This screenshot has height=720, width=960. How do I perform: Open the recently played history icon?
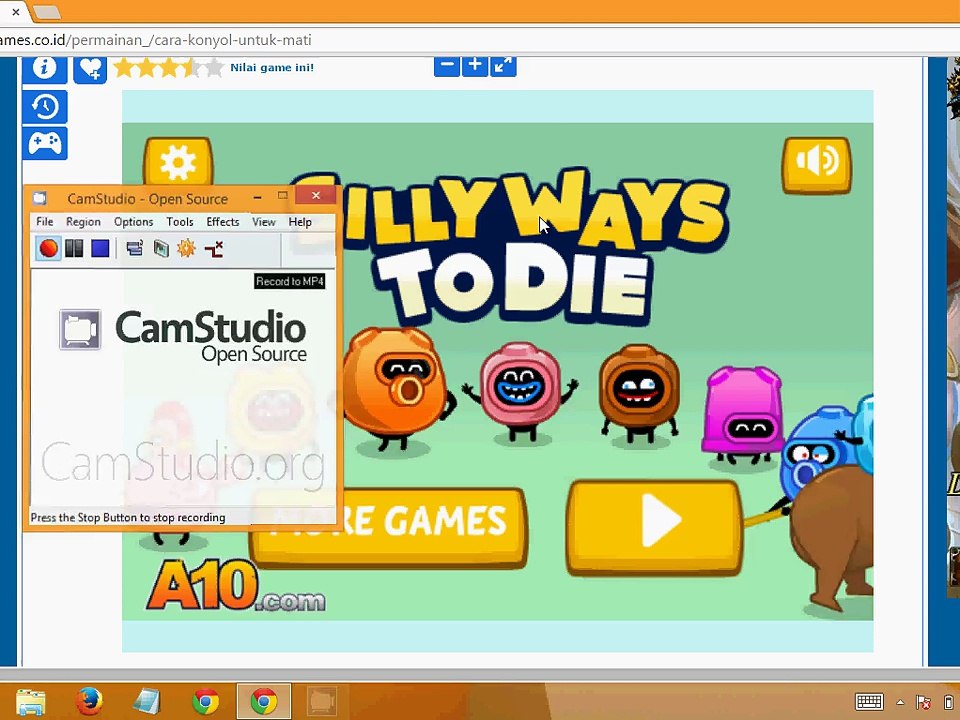(x=45, y=107)
